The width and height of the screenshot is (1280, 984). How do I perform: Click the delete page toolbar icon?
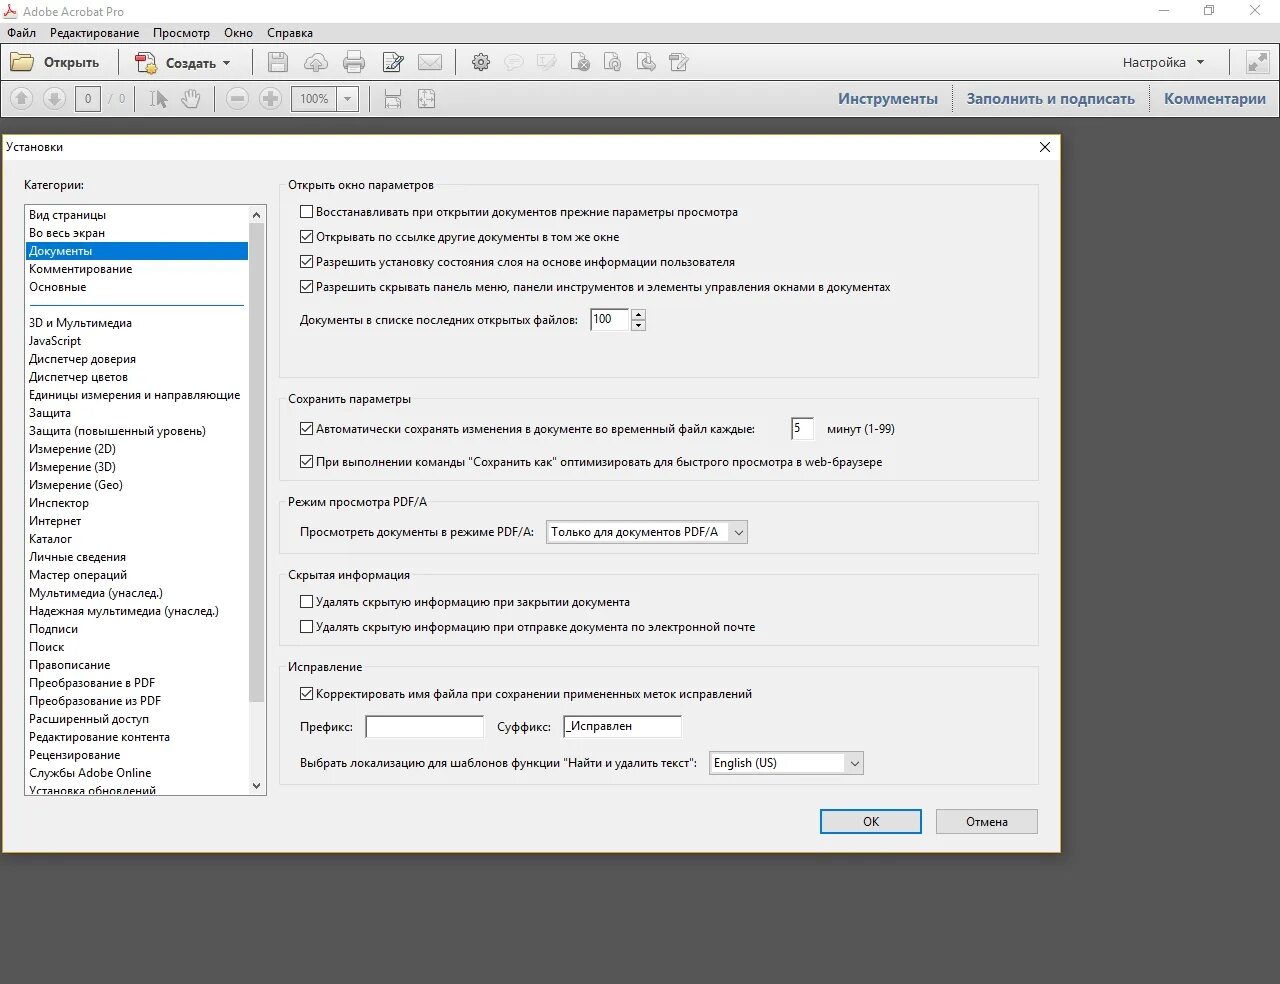[580, 63]
